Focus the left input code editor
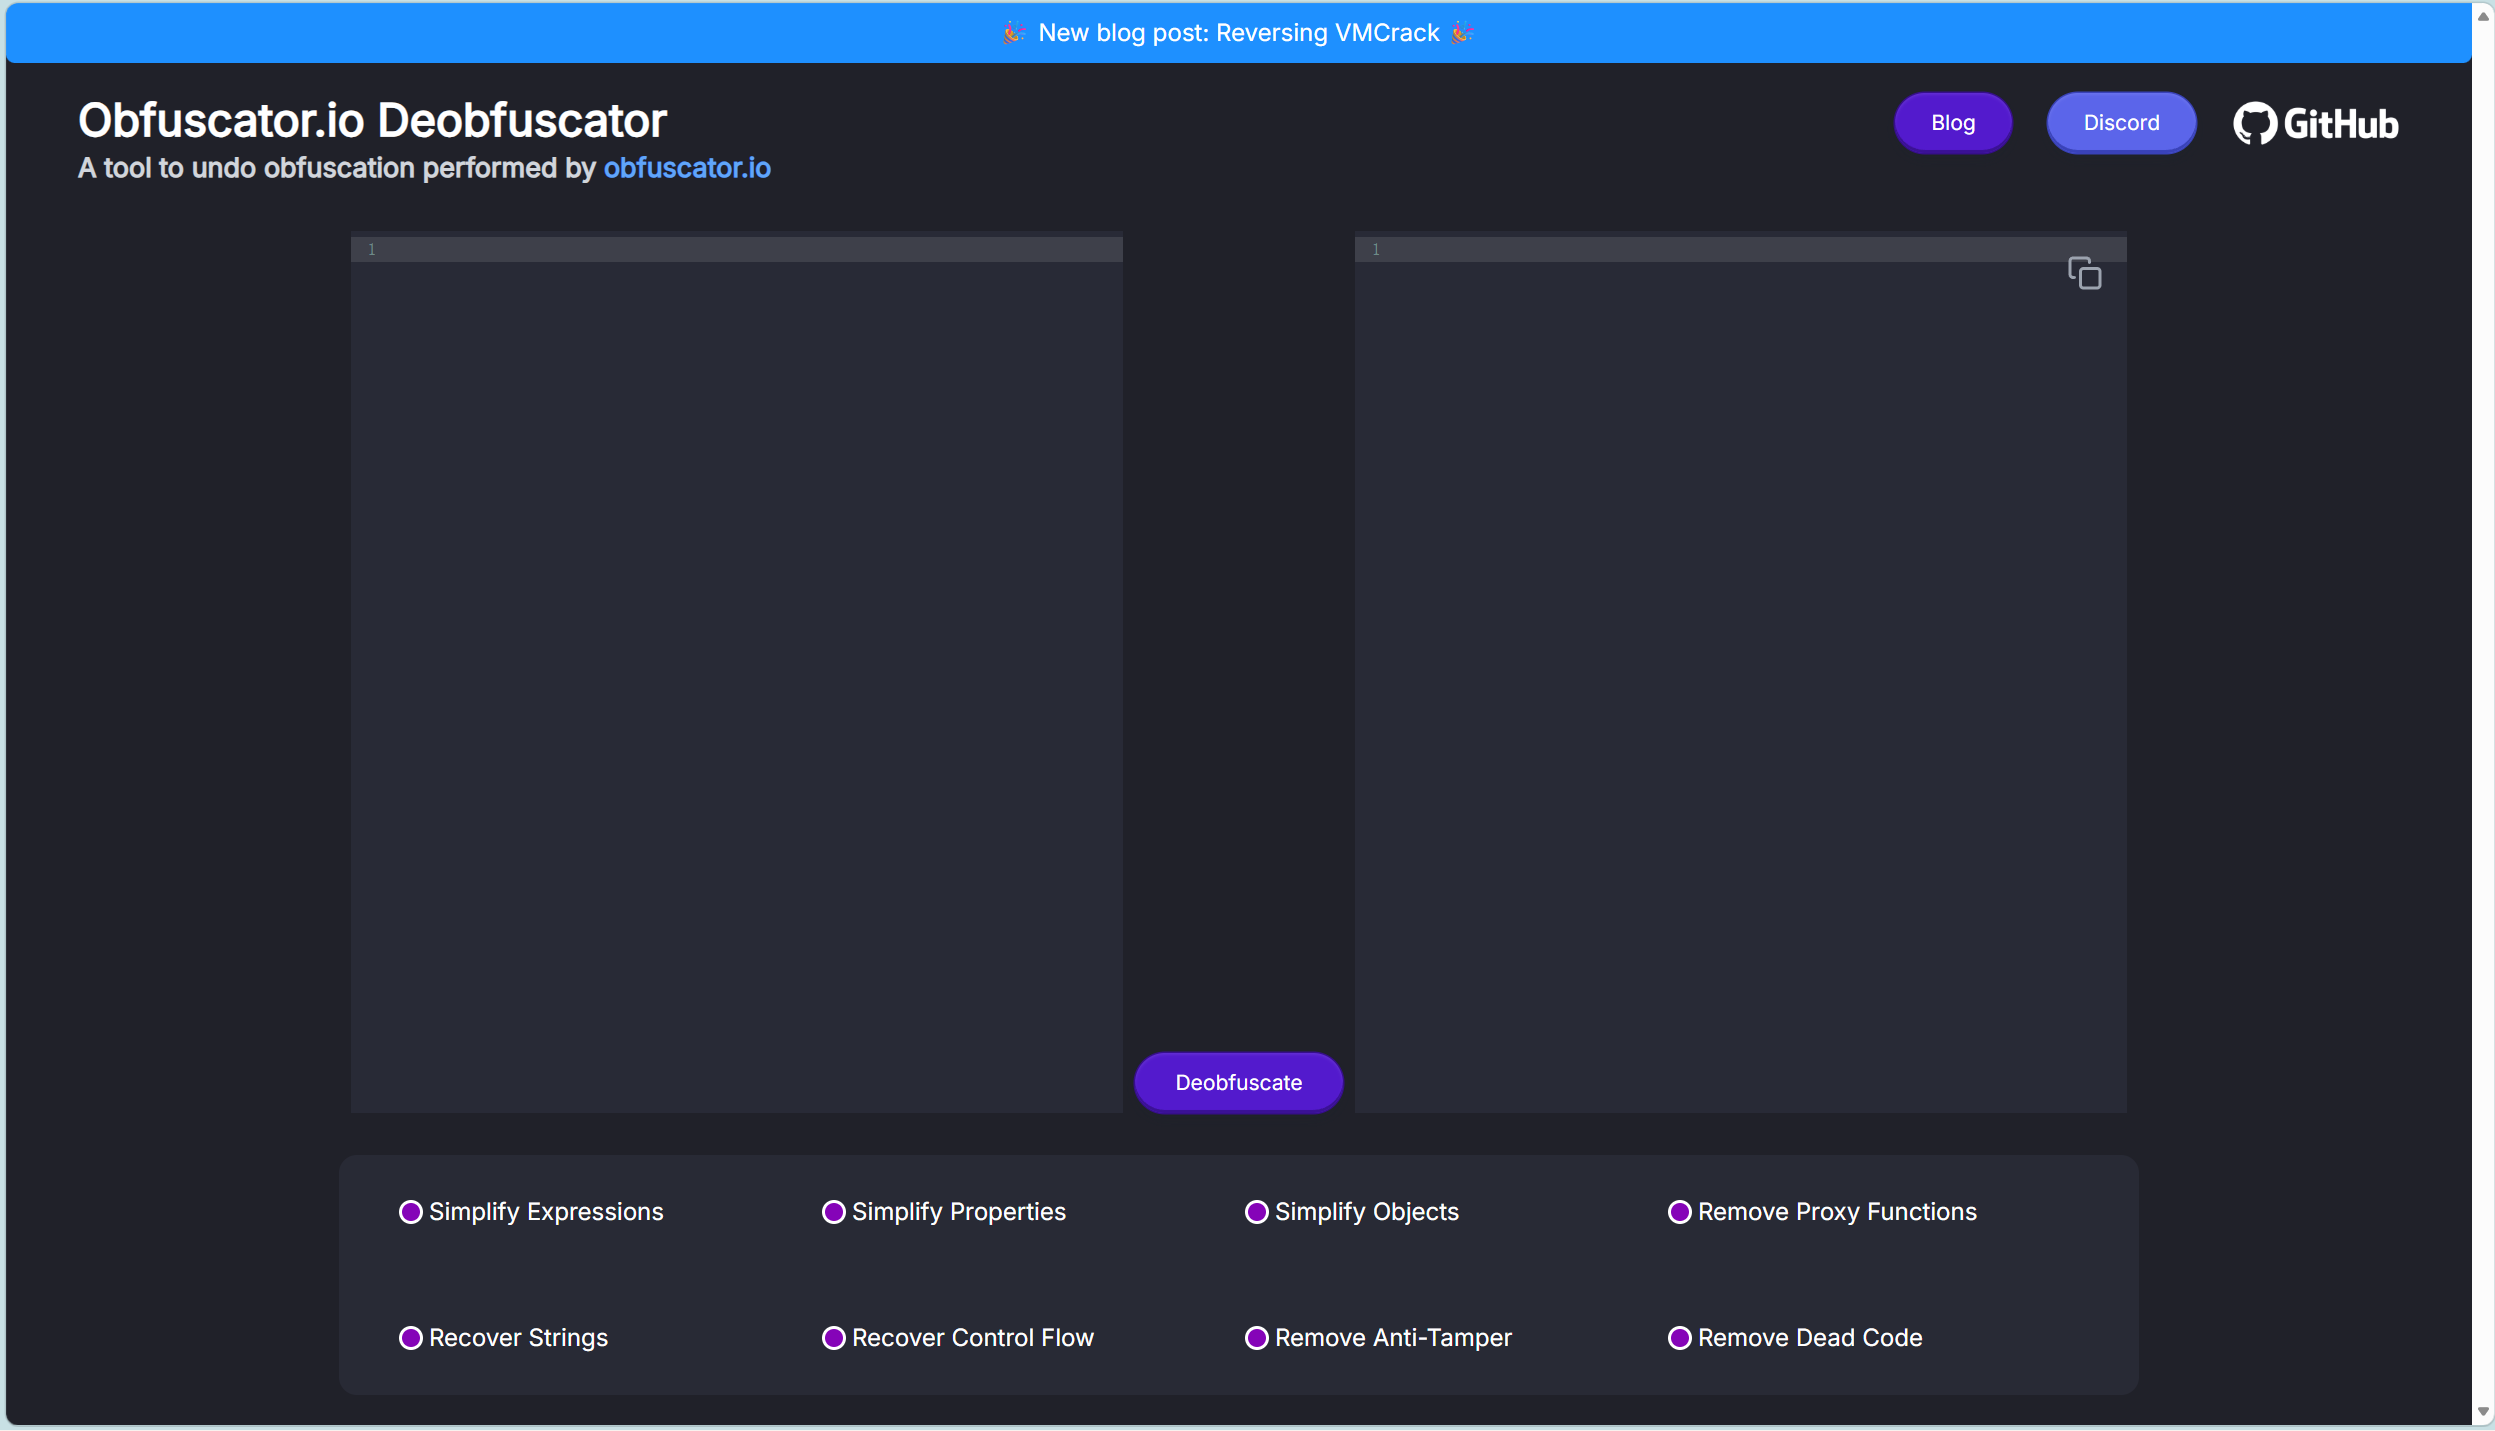2495x1431 pixels. pos(736,673)
